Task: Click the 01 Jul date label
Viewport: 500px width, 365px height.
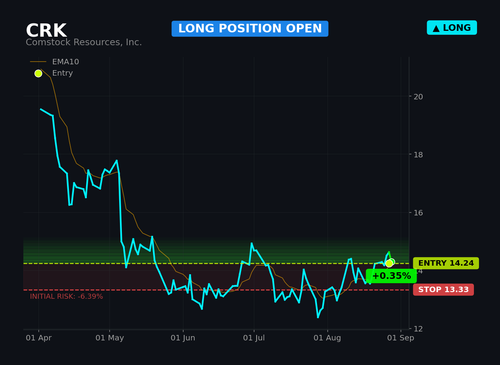Action: 254,338
